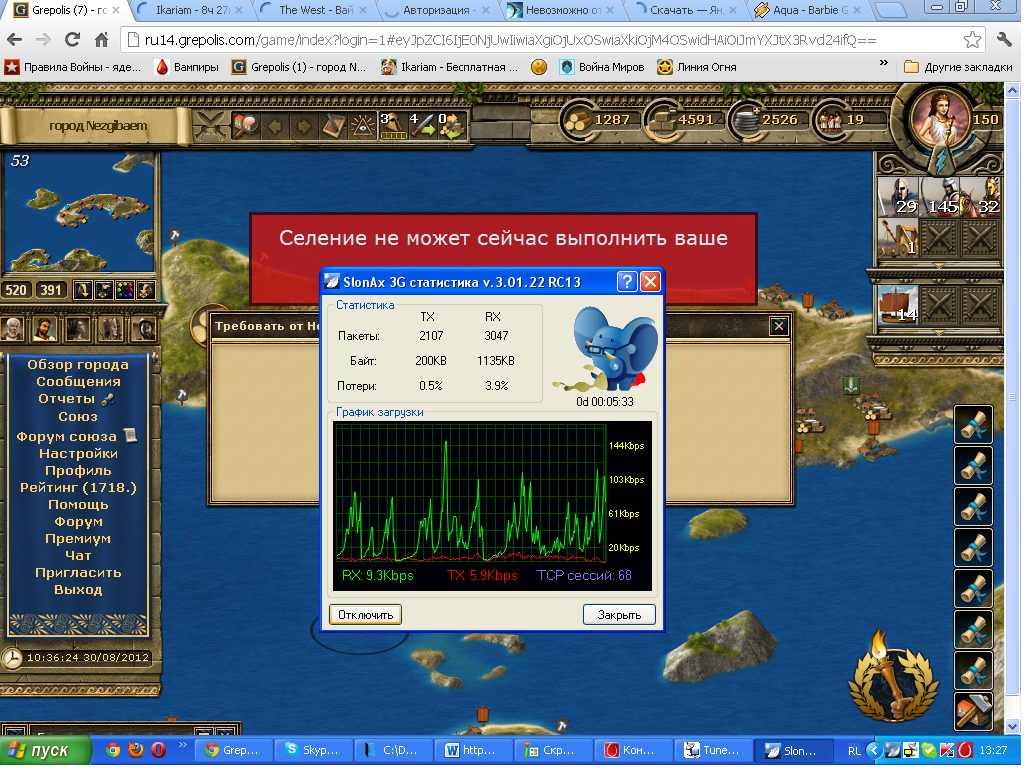1024x768 pixels.
Task: Click the город Nezgibaem city name scroll
Action: pyautogui.click(x=98, y=125)
